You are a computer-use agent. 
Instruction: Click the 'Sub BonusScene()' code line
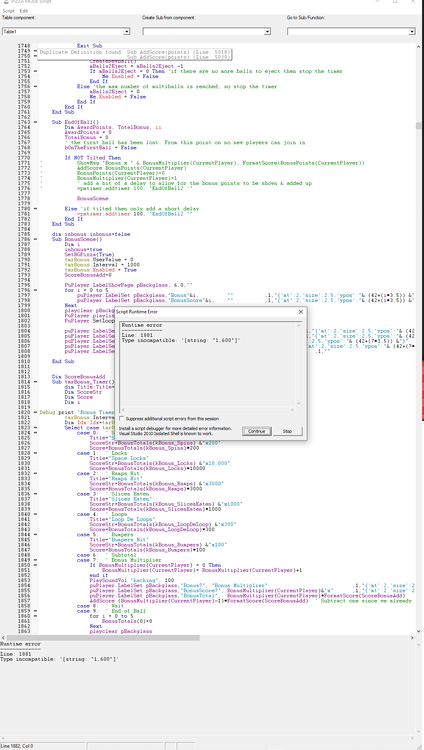point(77,239)
